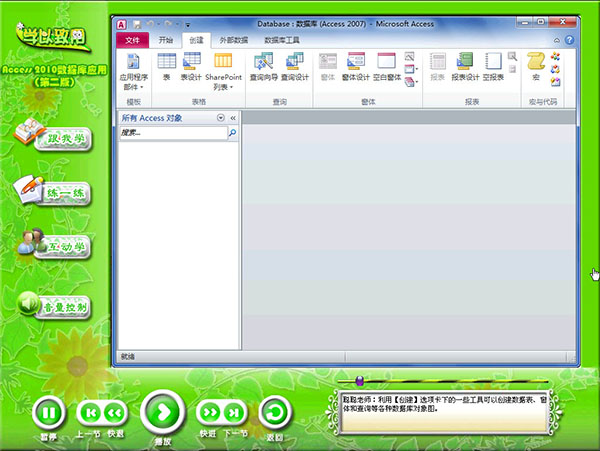The width and height of the screenshot is (600, 451).
Task: Pause playback with the 暂停 button
Action: pos(49,413)
